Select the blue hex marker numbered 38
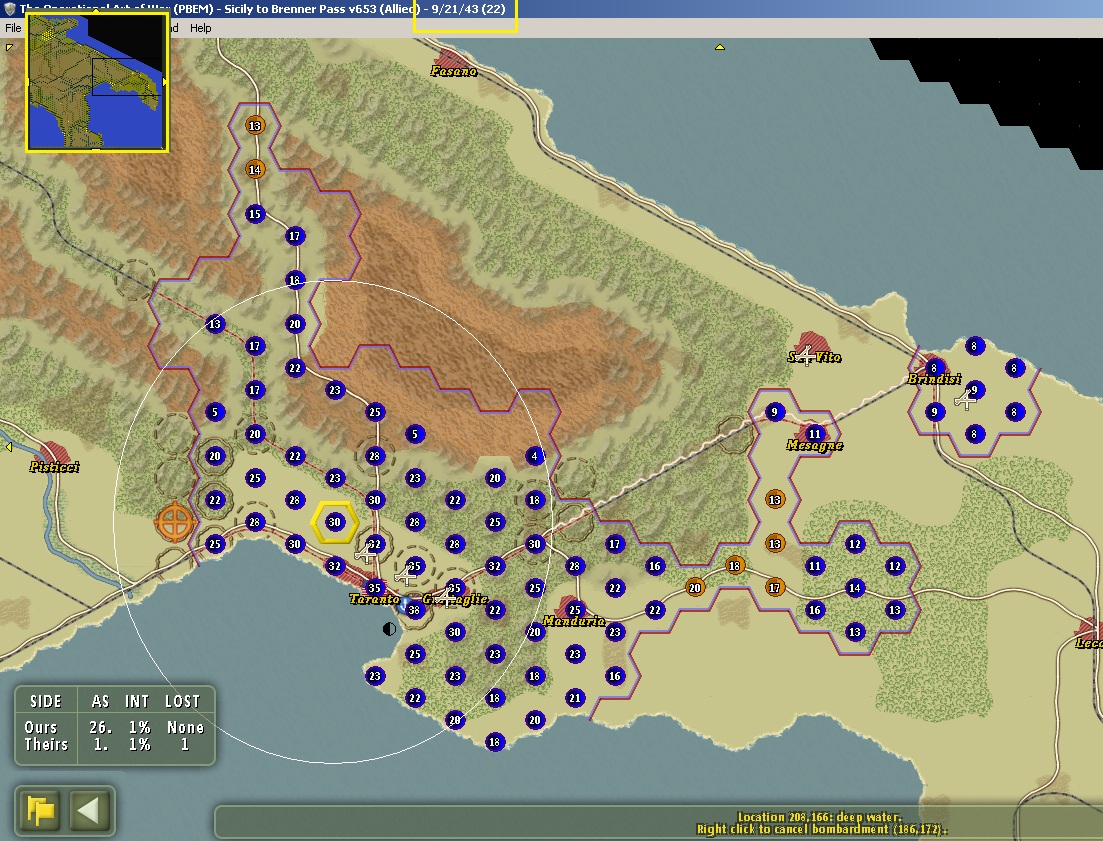The width and height of the screenshot is (1103, 841). coord(414,610)
